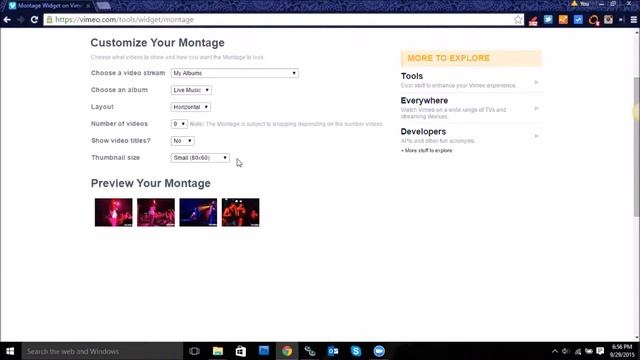This screenshot has height=360, width=640.
Task: Expand the Tools section arrow
Action: point(536,82)
